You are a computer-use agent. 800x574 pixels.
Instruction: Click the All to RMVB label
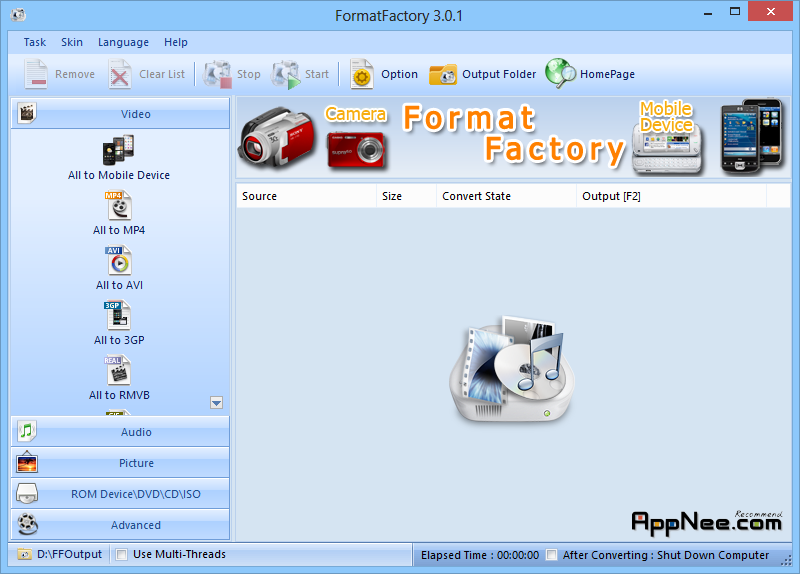coord(119,395)
